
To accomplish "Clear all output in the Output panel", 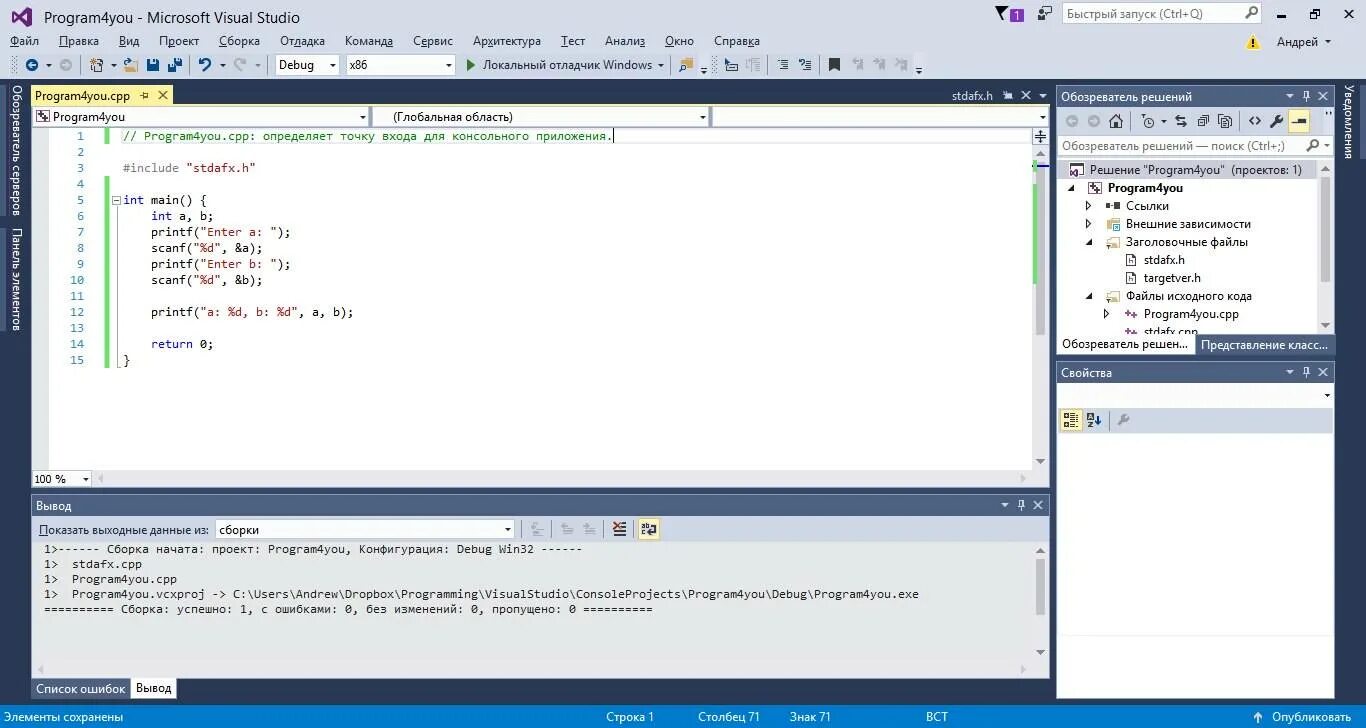I will coord(620,529).
